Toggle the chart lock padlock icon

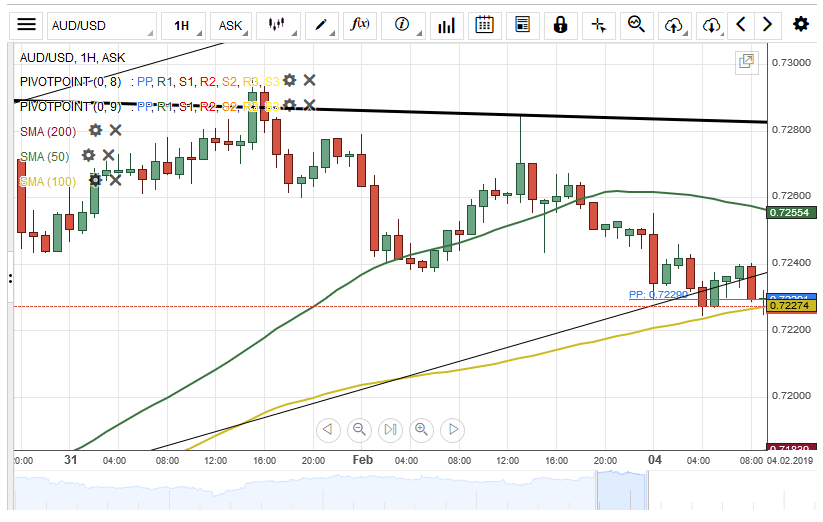[x=560, y=25]
